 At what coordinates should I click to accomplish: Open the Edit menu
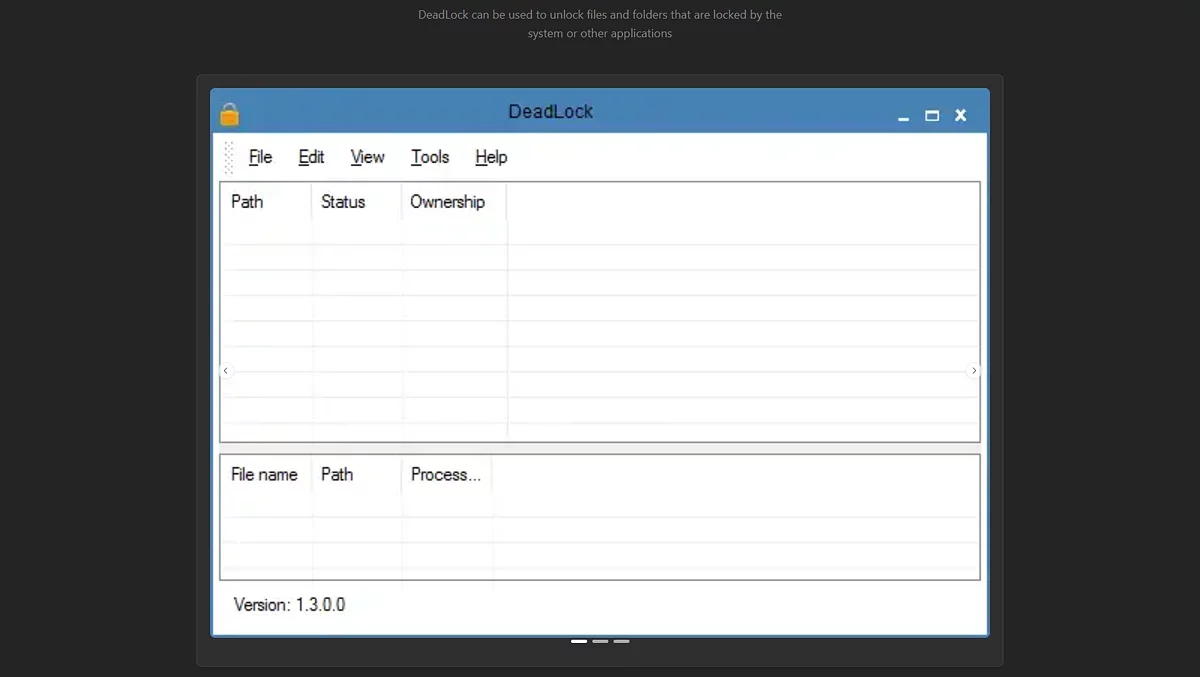[x=311, y=157]
